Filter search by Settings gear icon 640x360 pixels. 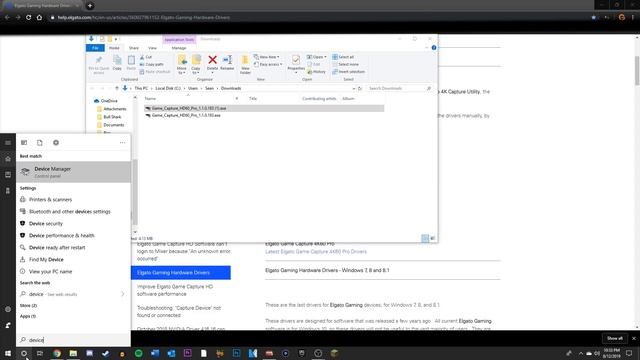pyautogui.click(x=56, y=142)
